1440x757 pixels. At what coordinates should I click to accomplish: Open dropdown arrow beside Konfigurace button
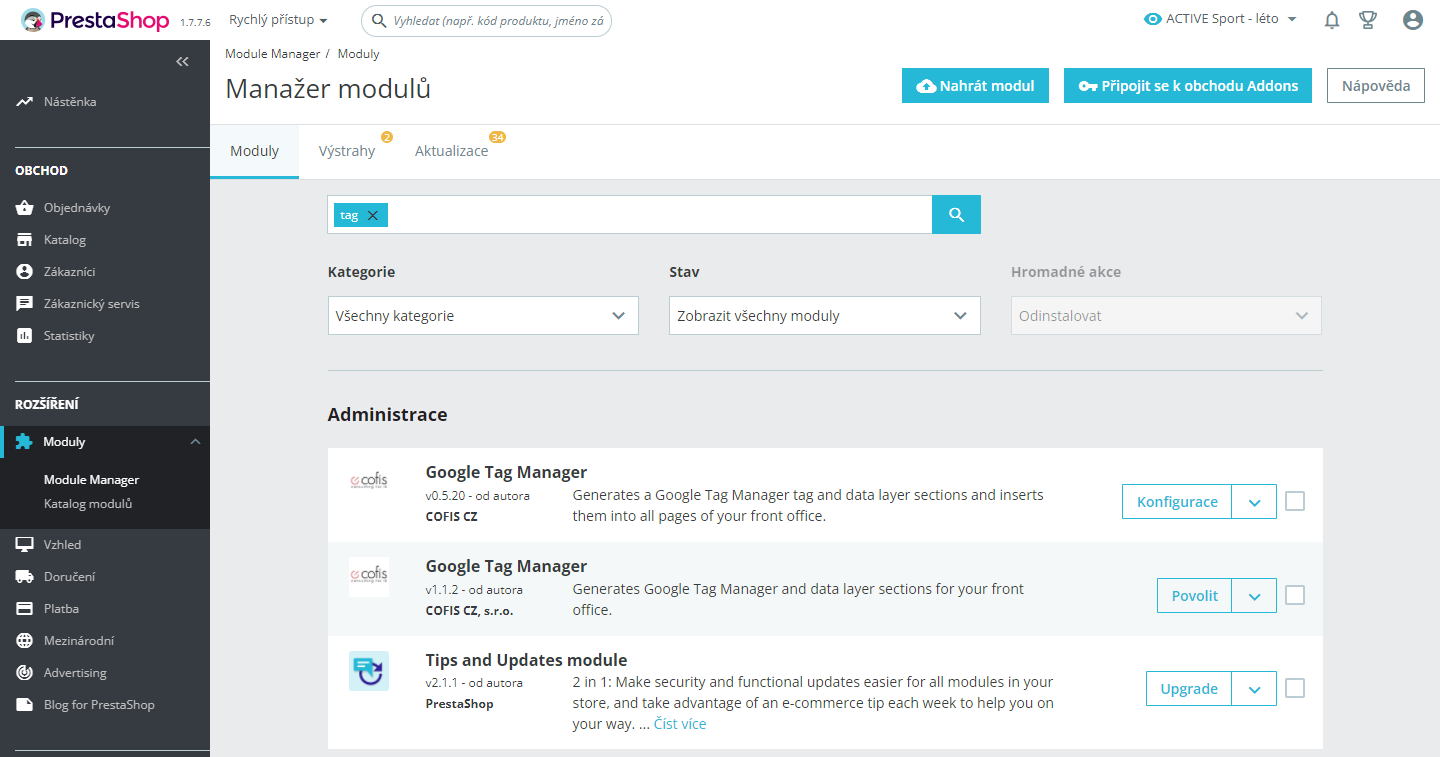[x=1254, y=502]
